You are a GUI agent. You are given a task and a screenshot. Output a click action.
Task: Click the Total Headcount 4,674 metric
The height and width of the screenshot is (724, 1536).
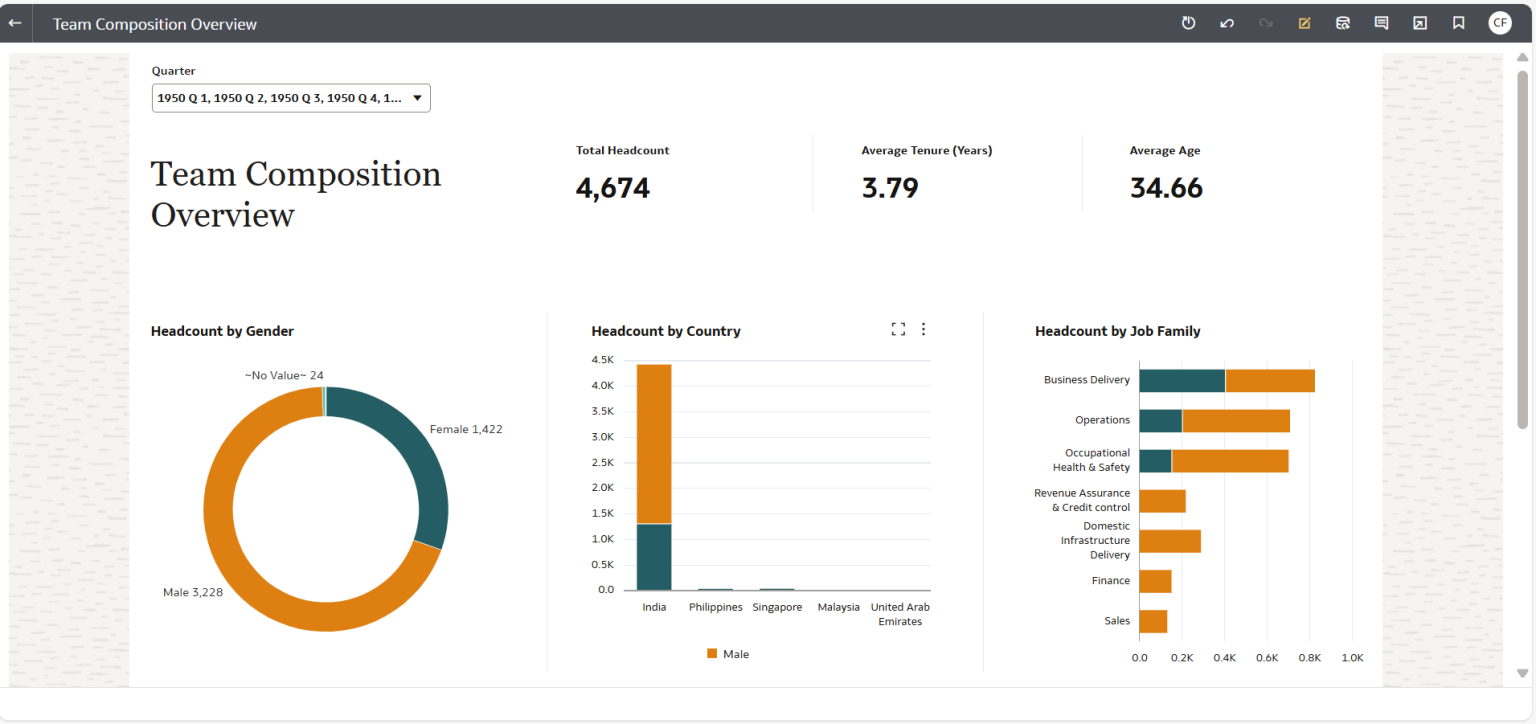click(613, 187)
